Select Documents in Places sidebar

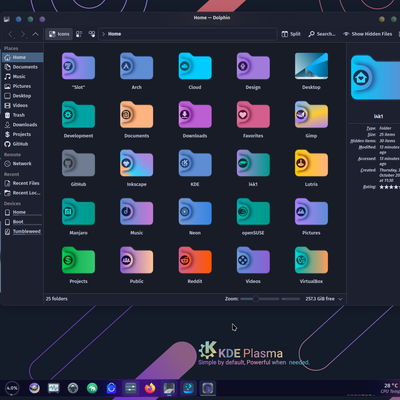[x=23, y=67]
